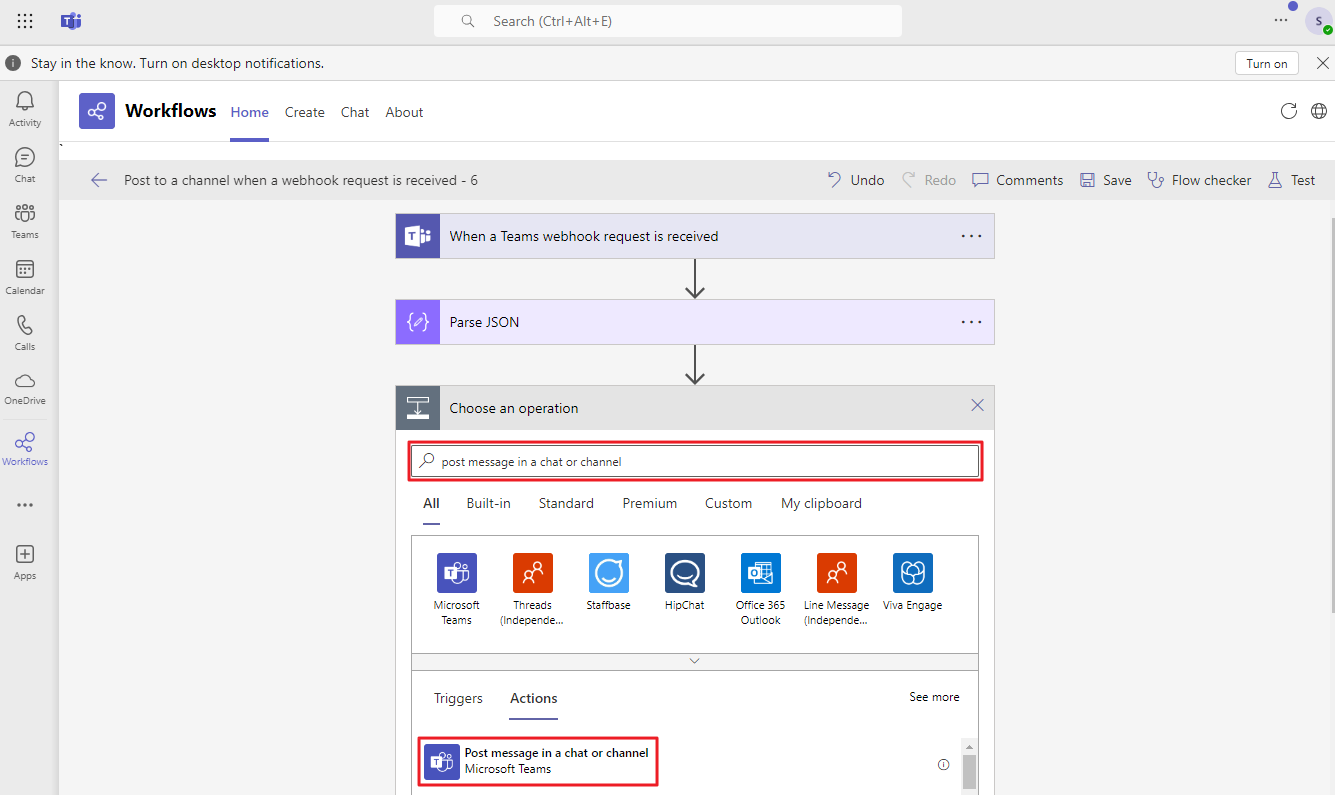Click the actions list scrollbar
Viewport: 1335px width, 795px height.
(969, 771)
